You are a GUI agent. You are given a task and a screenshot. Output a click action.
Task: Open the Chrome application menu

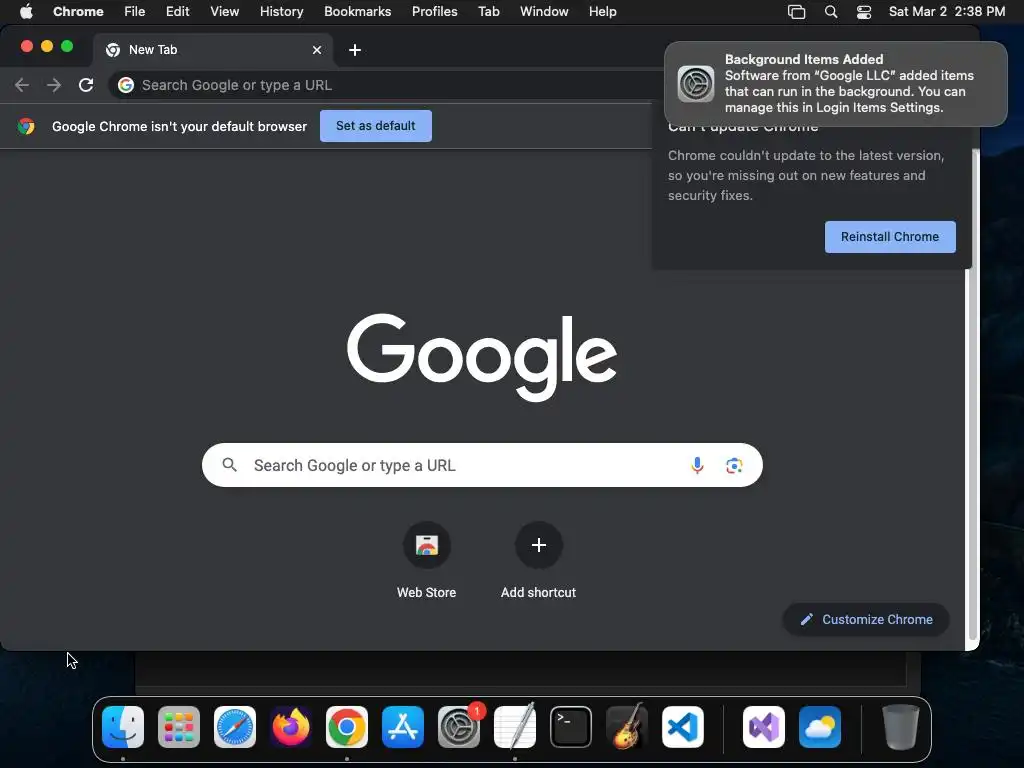click(x=78, y=11)
